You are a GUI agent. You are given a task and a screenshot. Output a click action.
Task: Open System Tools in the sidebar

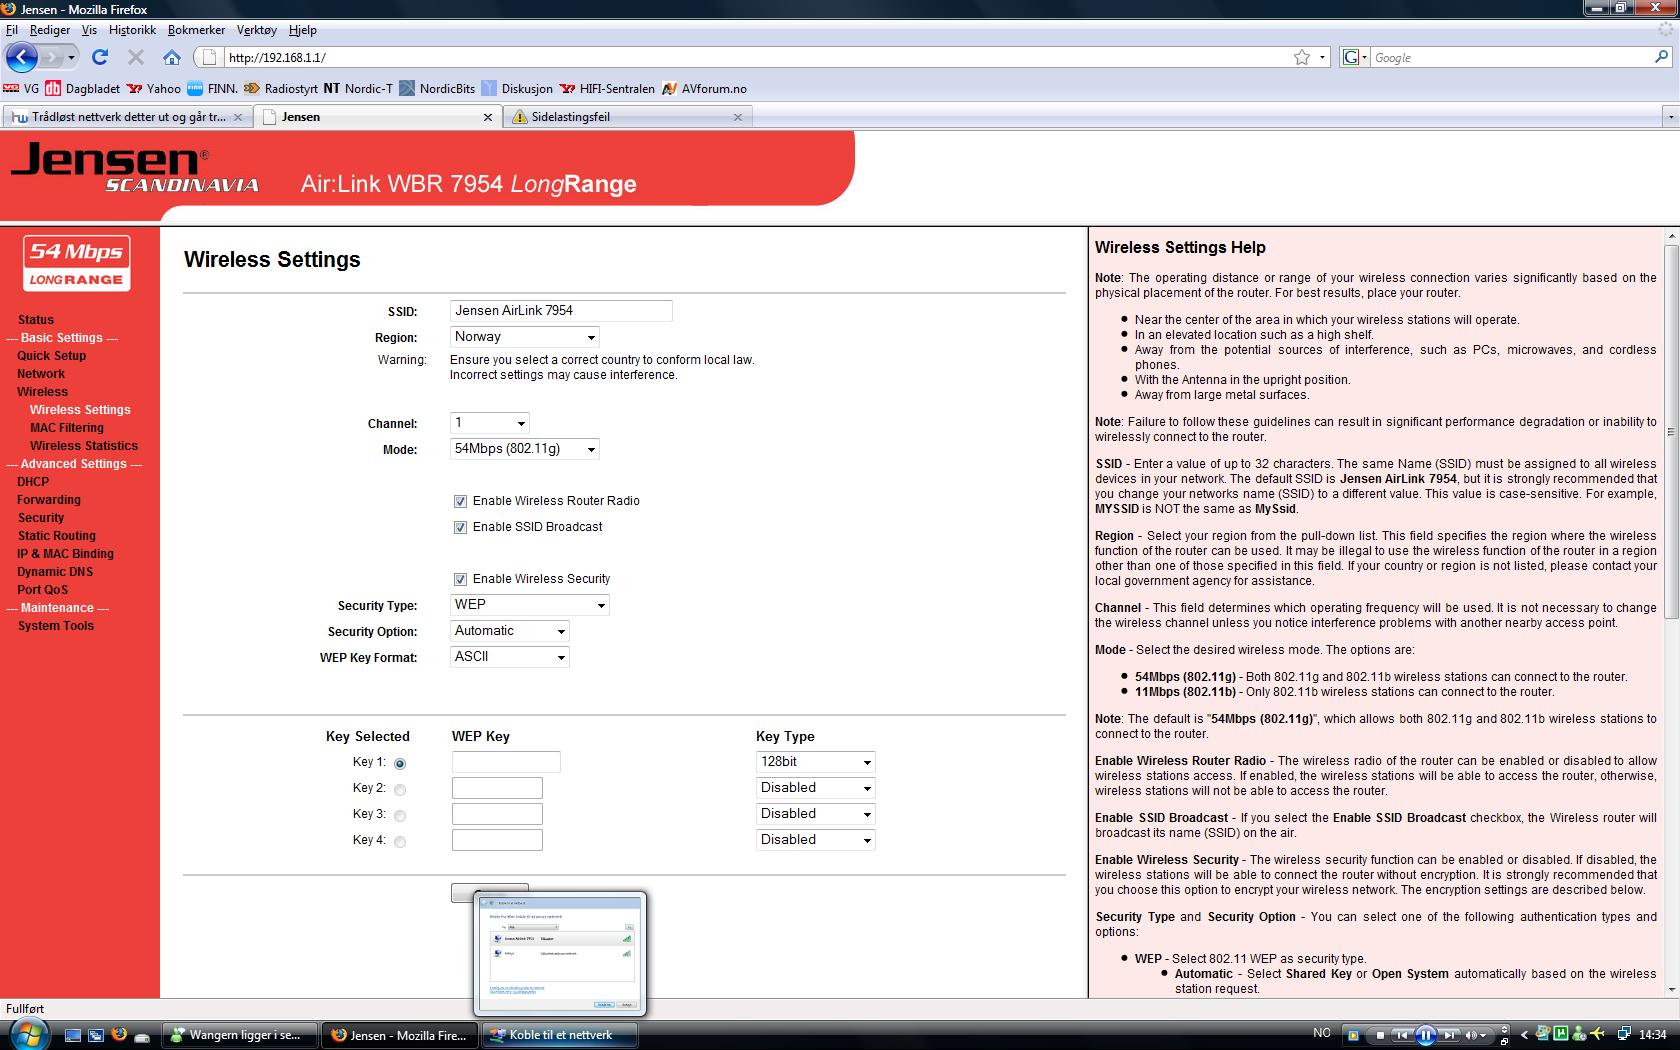pos(56,626)
